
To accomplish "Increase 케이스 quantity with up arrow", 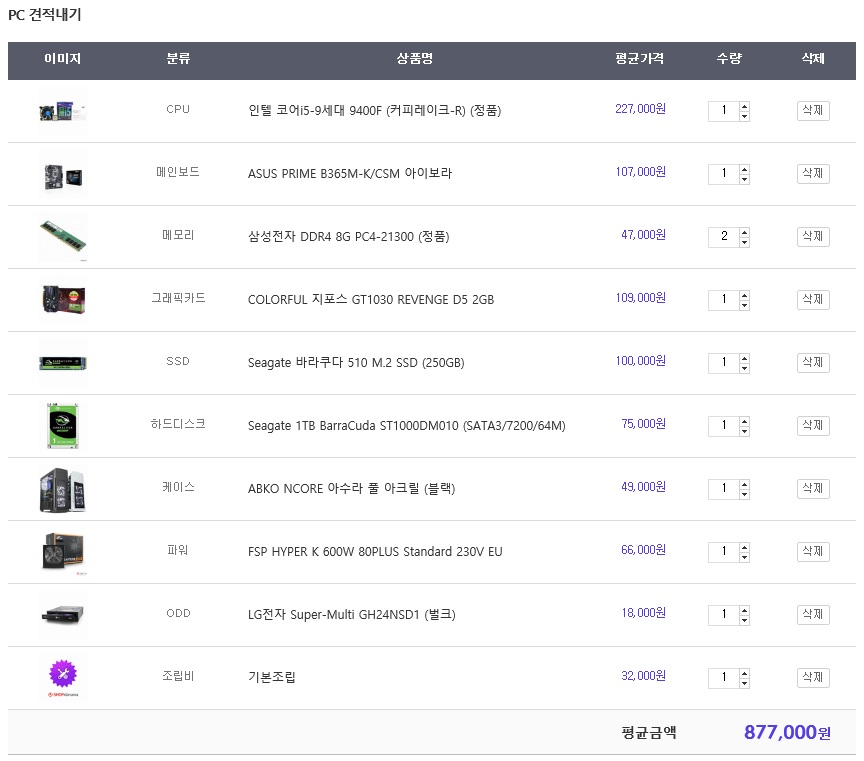I will [x=744, y=484].
